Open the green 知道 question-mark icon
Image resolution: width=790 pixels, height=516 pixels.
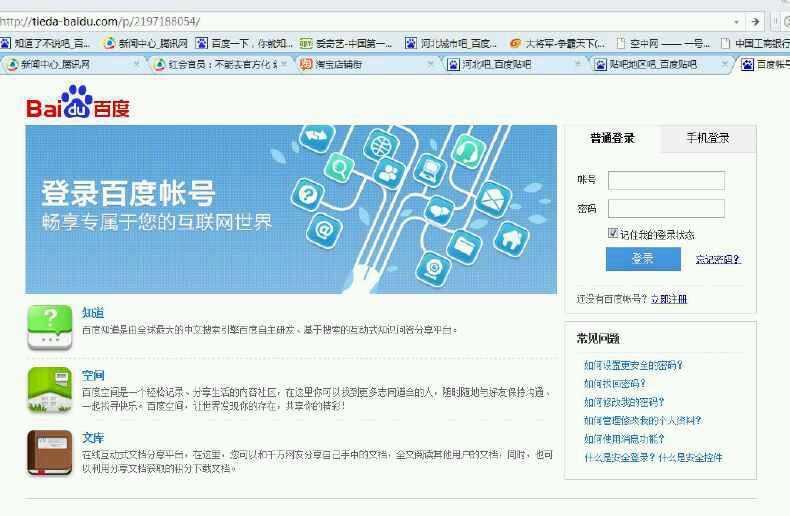point(49,328)
